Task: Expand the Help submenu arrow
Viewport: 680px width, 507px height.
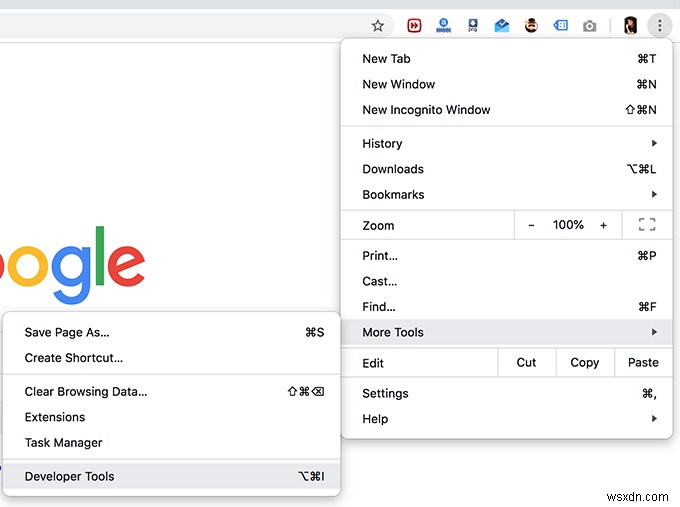Action: click(654, 419)
